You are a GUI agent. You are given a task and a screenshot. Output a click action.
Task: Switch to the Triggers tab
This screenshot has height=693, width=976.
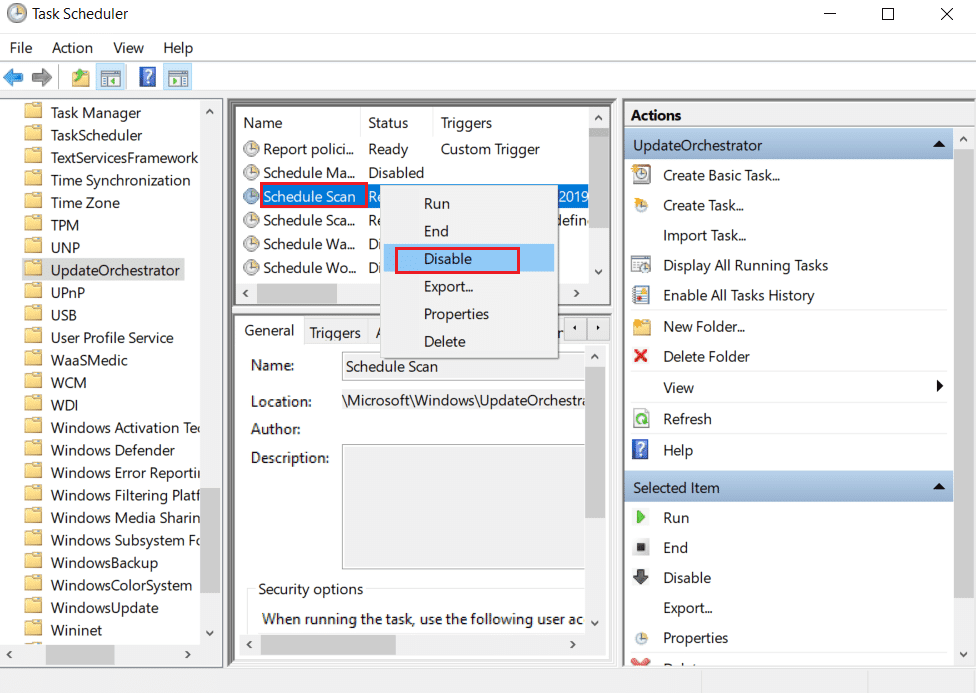click(335, 333)
